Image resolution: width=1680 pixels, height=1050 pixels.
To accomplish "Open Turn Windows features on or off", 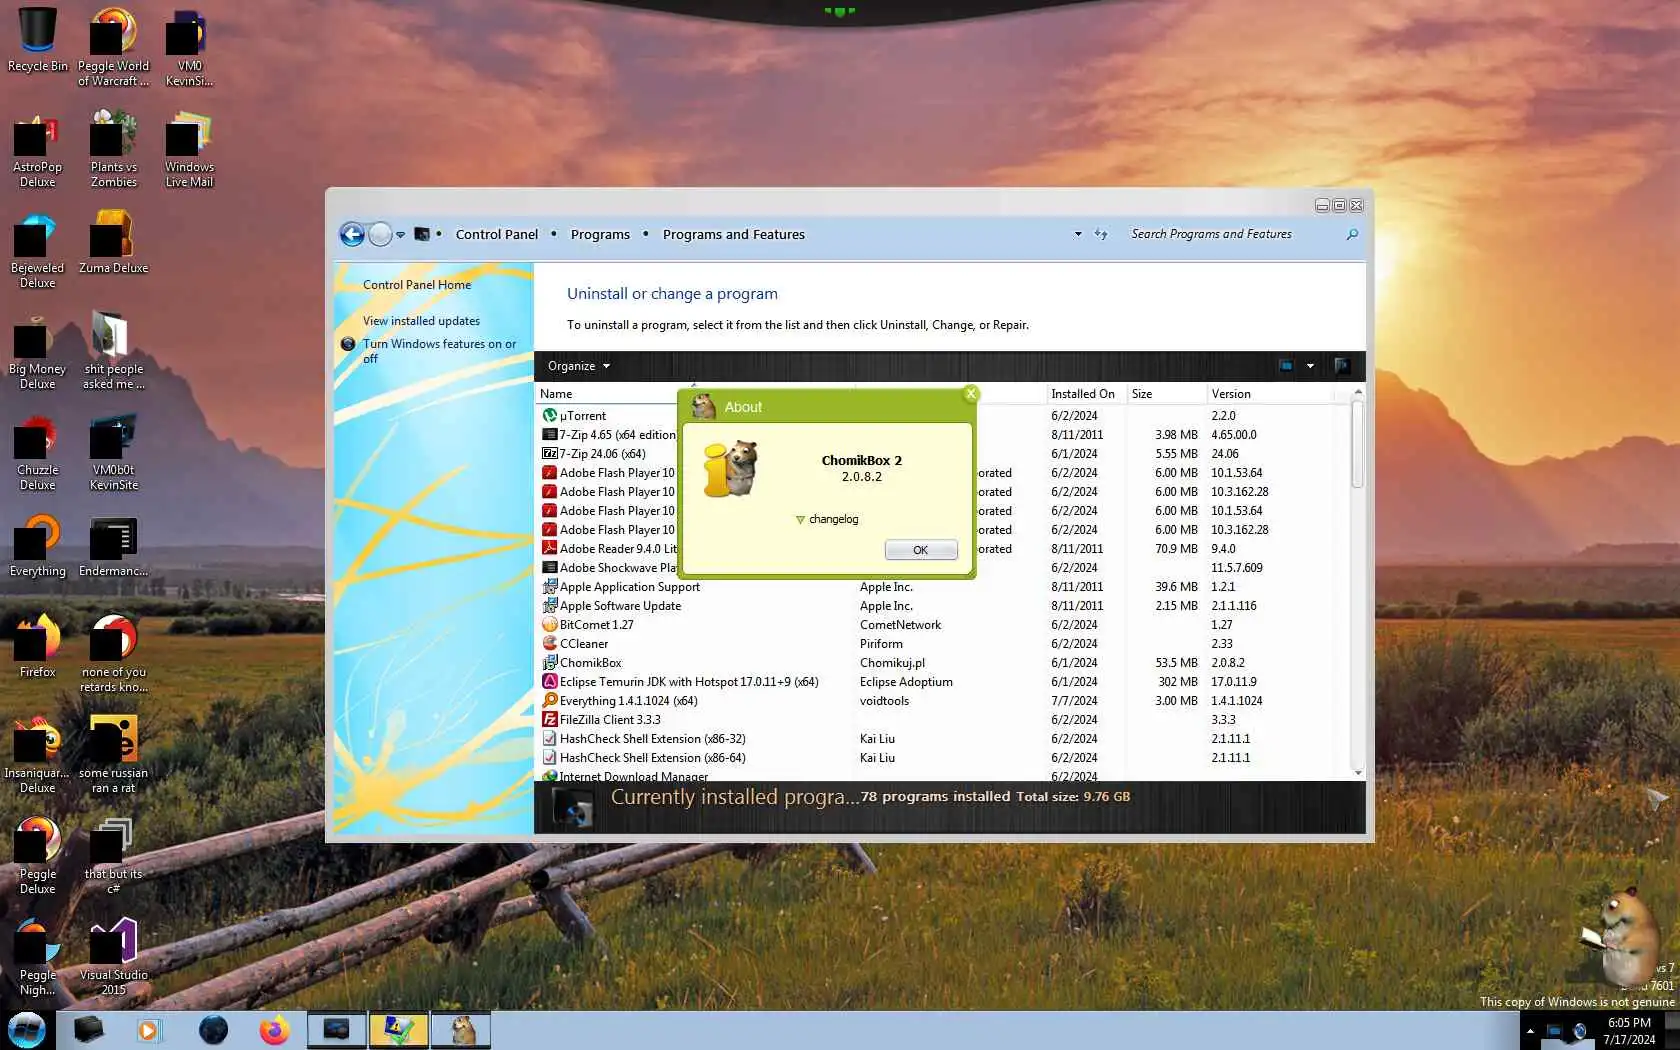I will (x=440, y=351).
